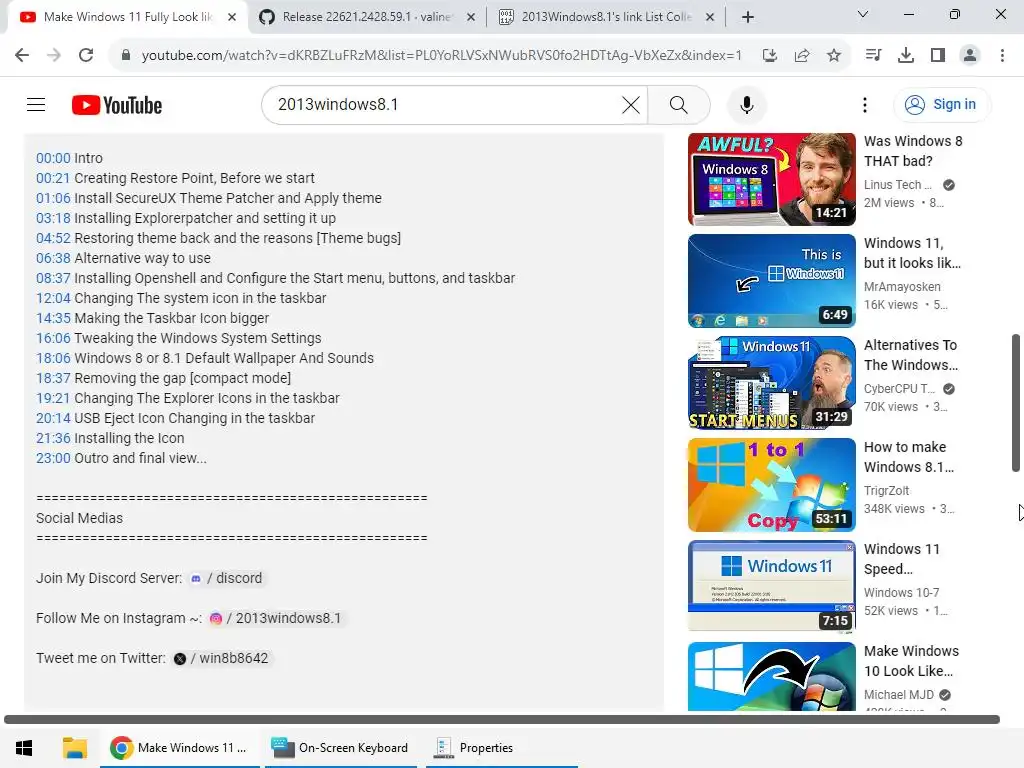The height and width of the screenshot is (768, 1024).
Task: Go back to the previous page
Action: [x=22, y=56]
